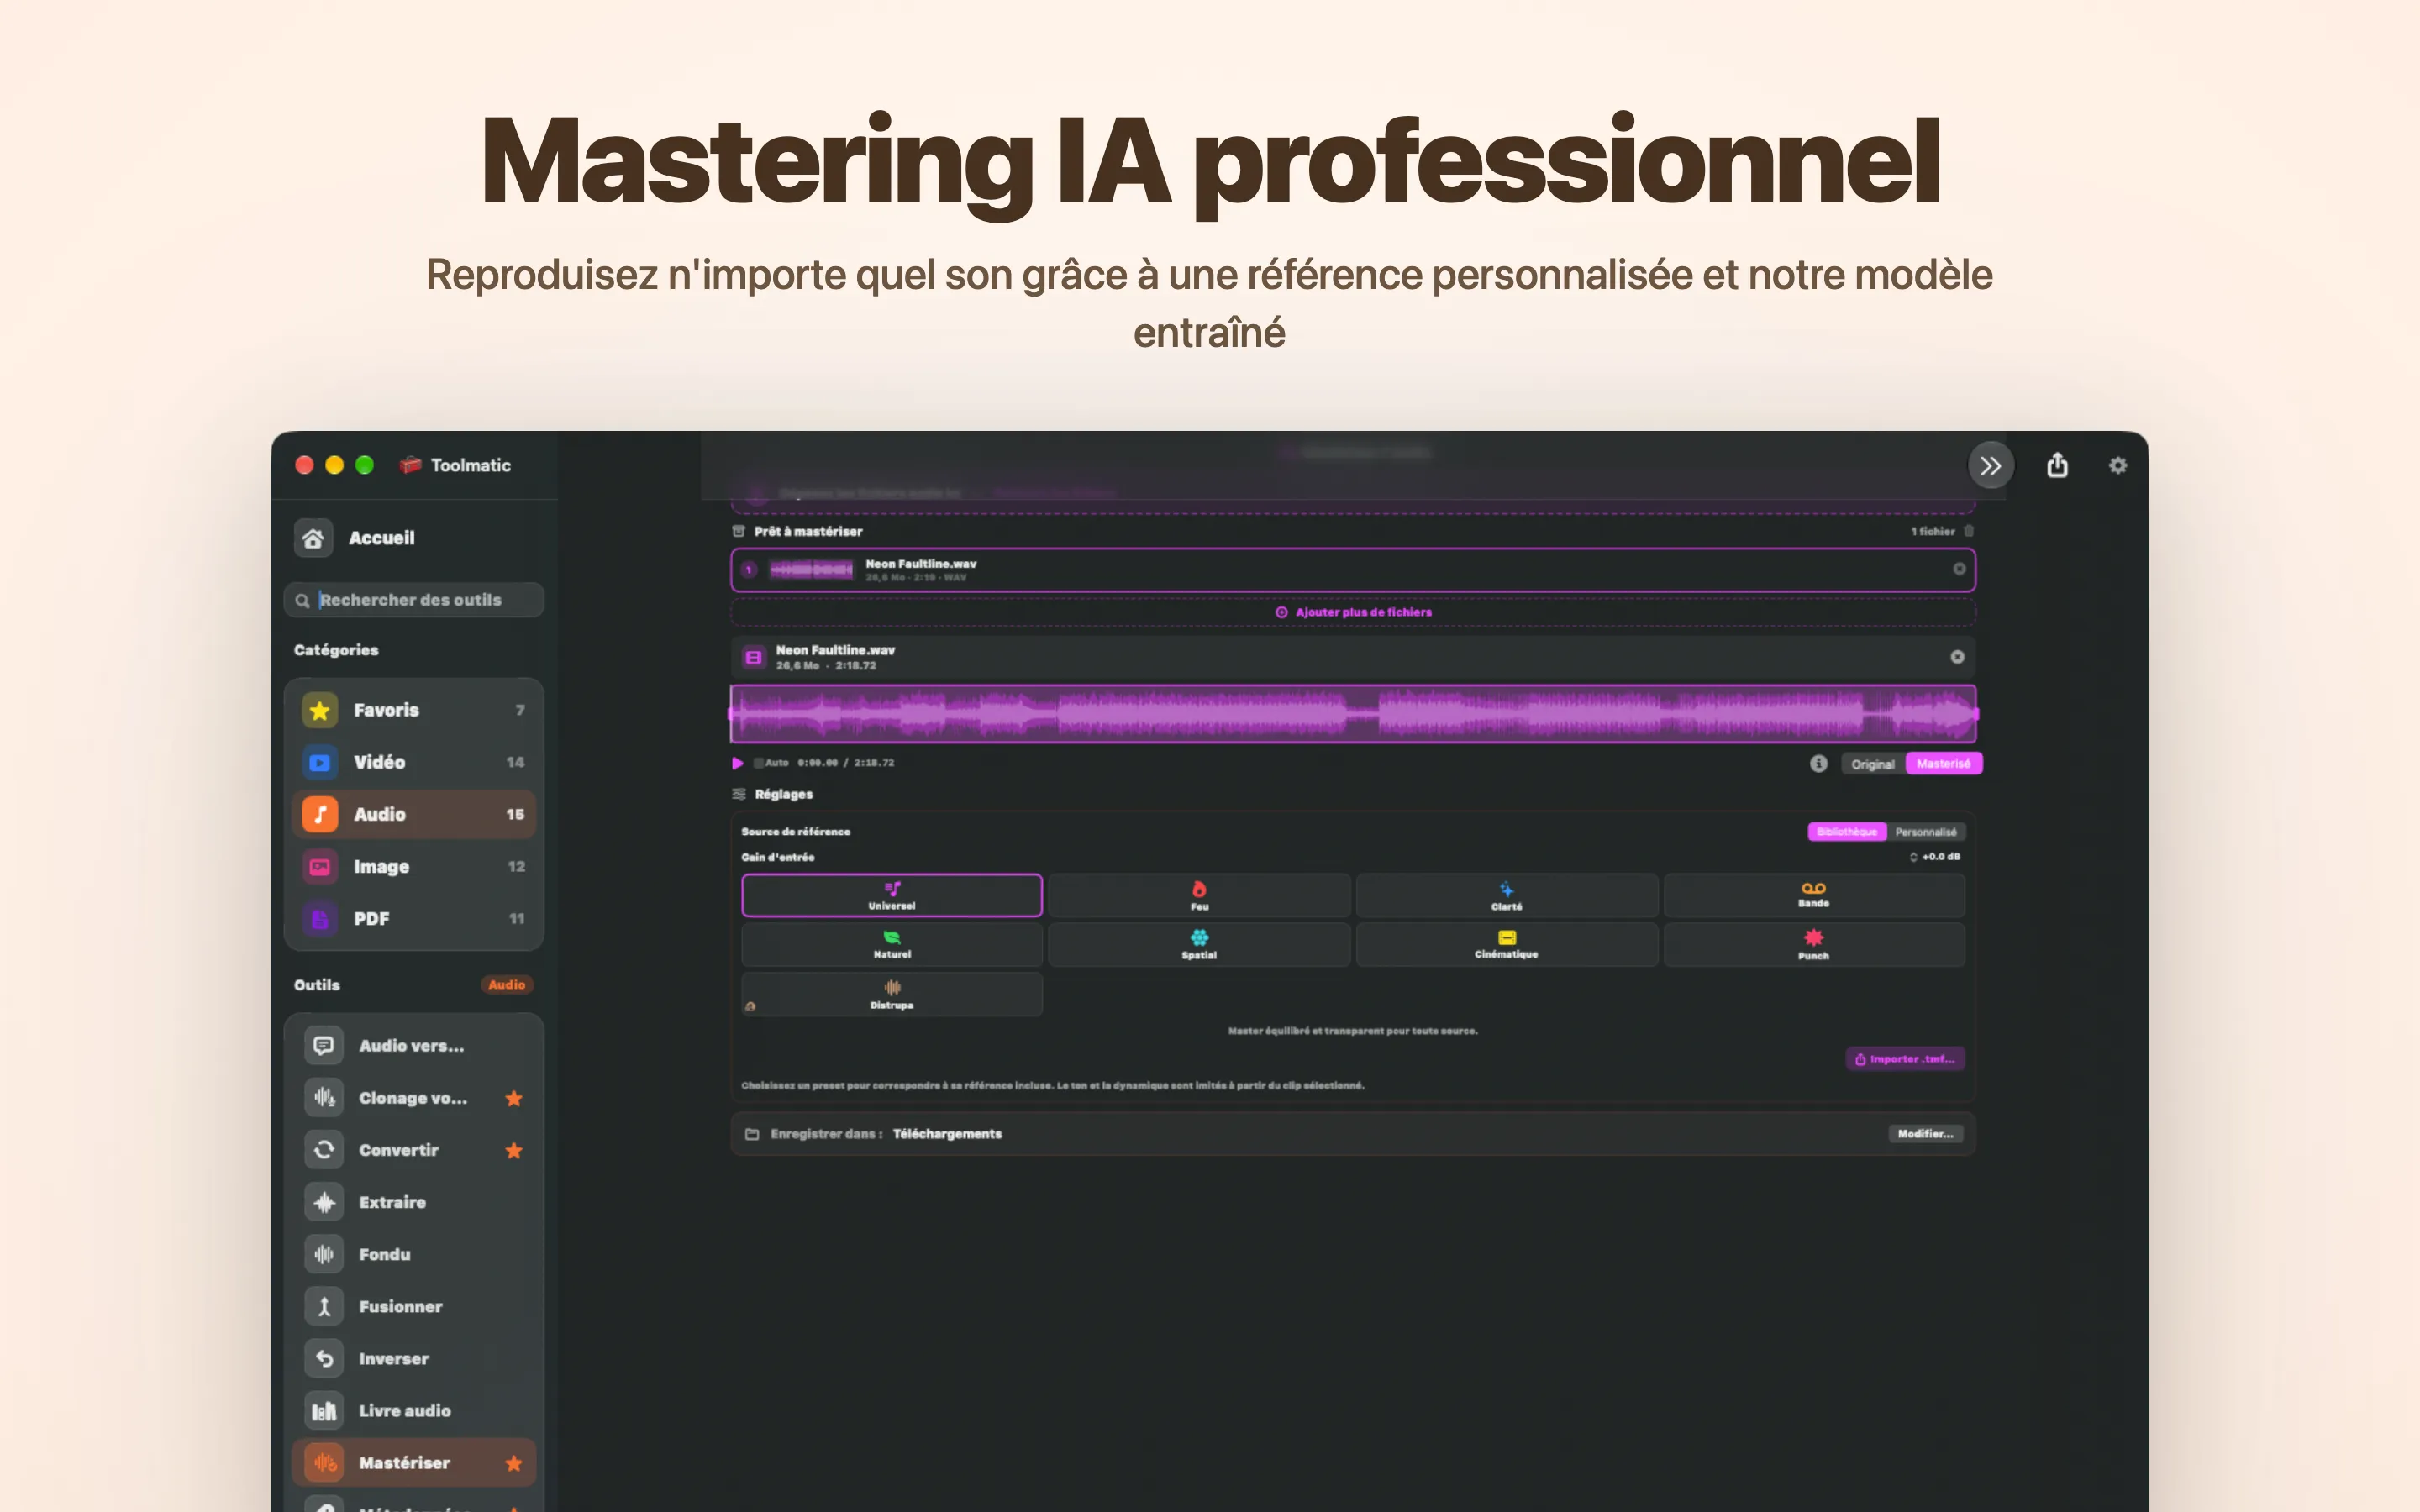Screen dimensions: 2420x1512
Task: Switch preview to Original
Action: click(1873, 764)
